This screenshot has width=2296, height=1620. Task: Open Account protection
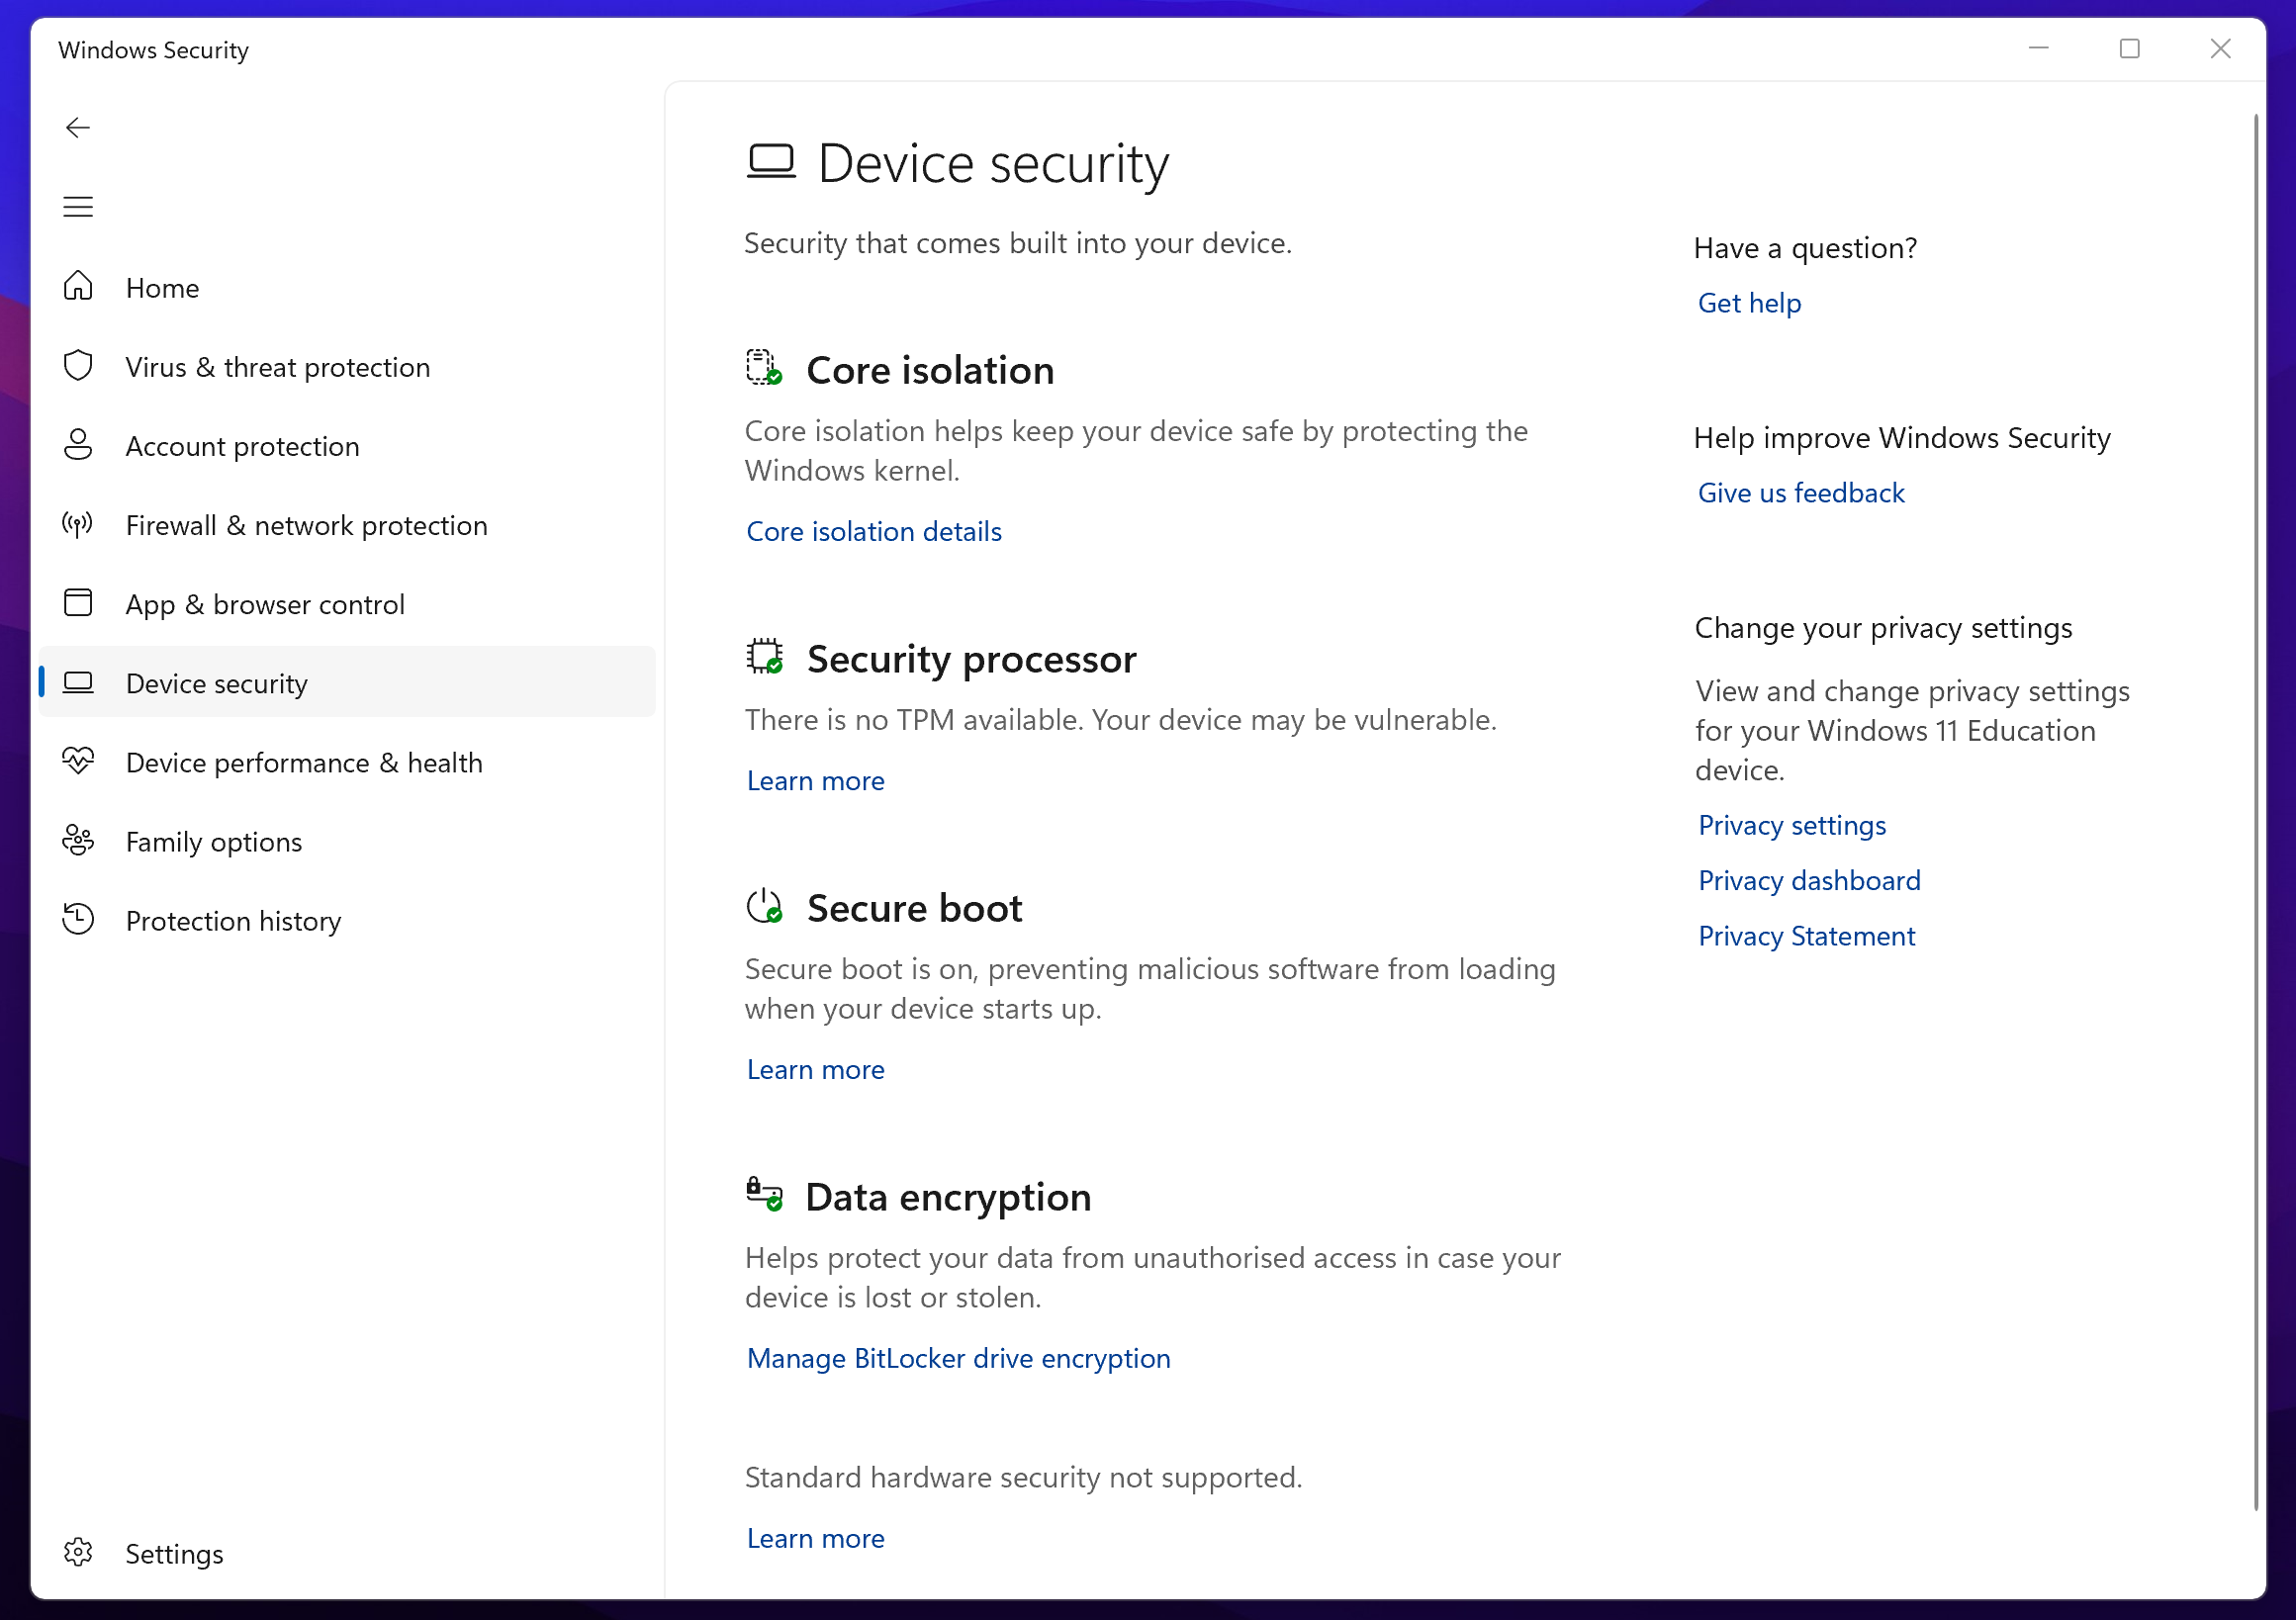click(x=242, y=446)
